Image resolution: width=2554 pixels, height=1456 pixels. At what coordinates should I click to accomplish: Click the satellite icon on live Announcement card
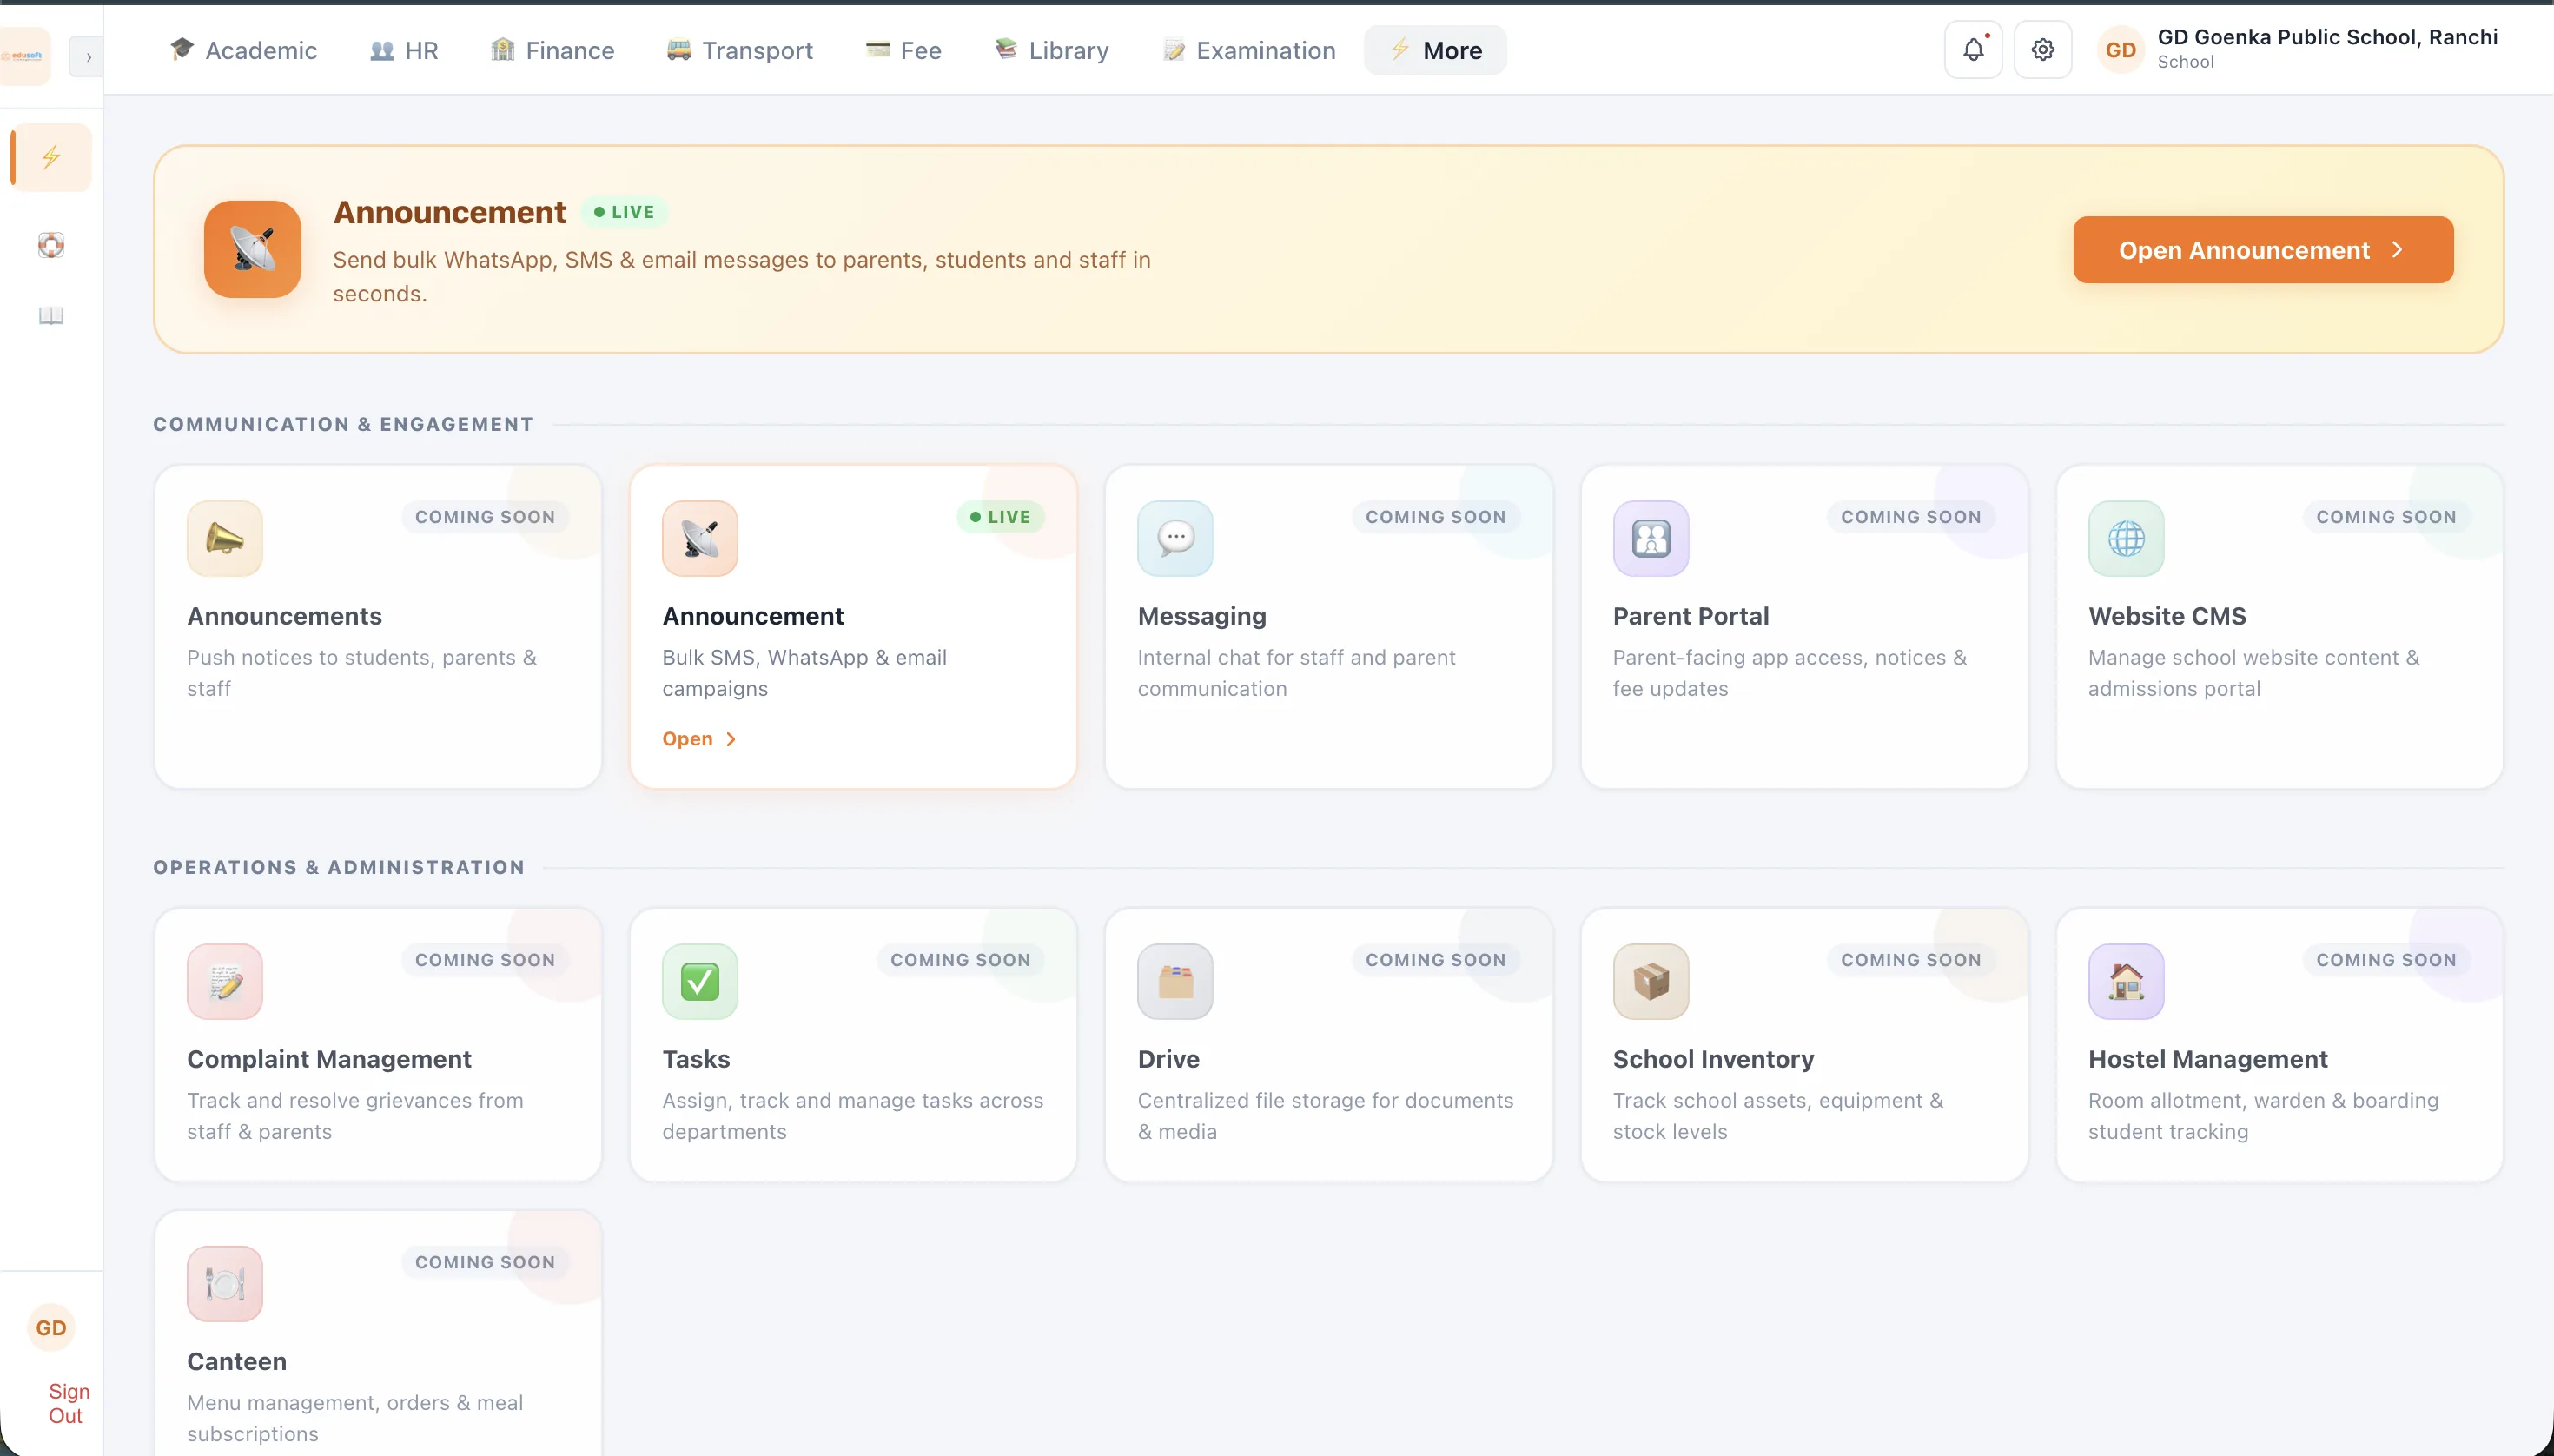700,539
